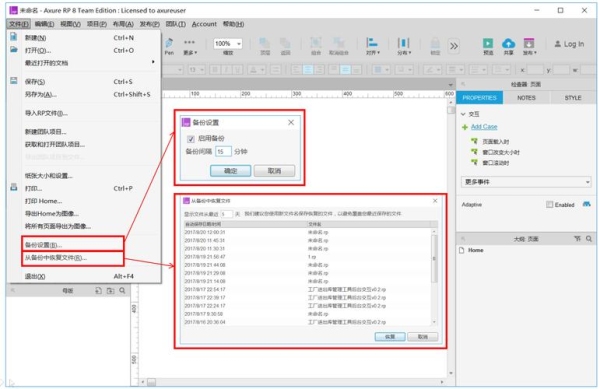
Task: Click the adaptive views icon beside Enabled
Action: (587, 204)
